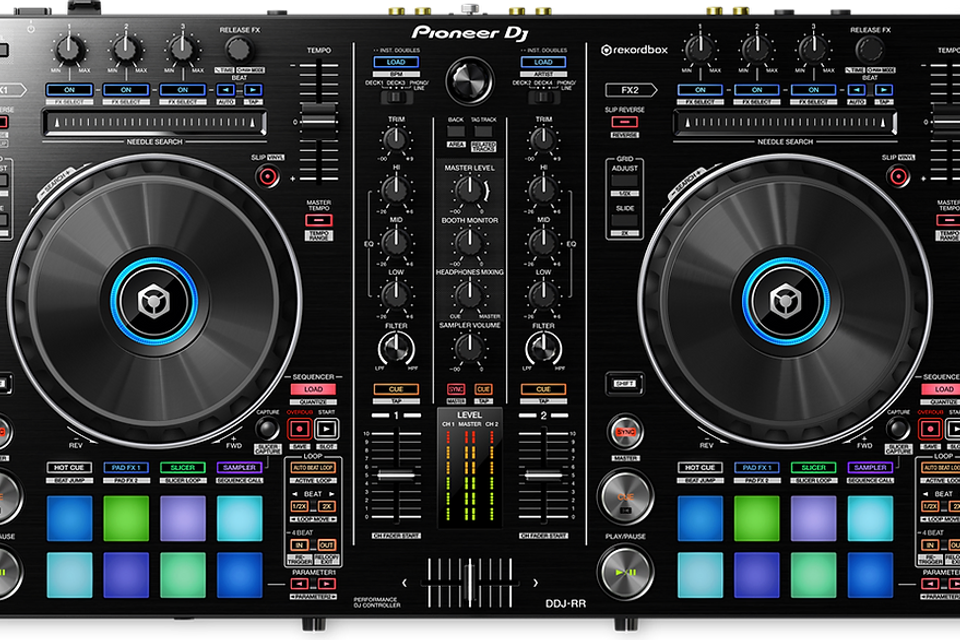Select SAMPLER pad mode on the left deck
The image size is (960, 640).
[239, 467]
